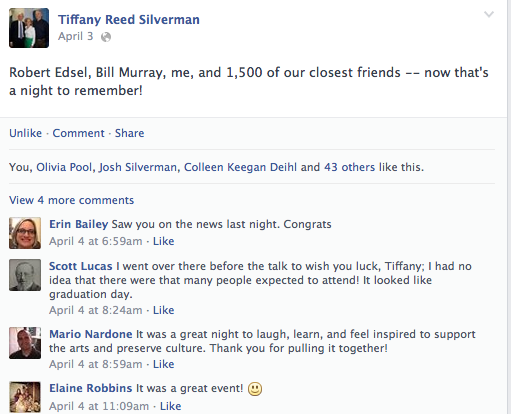
Task: Unlike the post
Action: [x=26, y=133]
